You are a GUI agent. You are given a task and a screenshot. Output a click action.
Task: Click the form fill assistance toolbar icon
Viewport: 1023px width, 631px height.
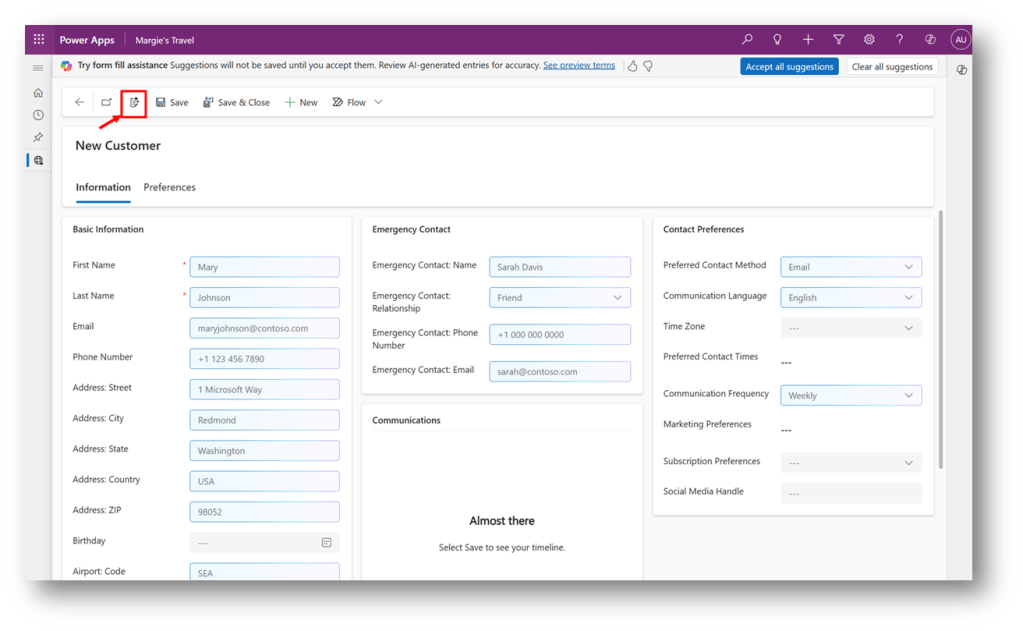coord(135,102)
